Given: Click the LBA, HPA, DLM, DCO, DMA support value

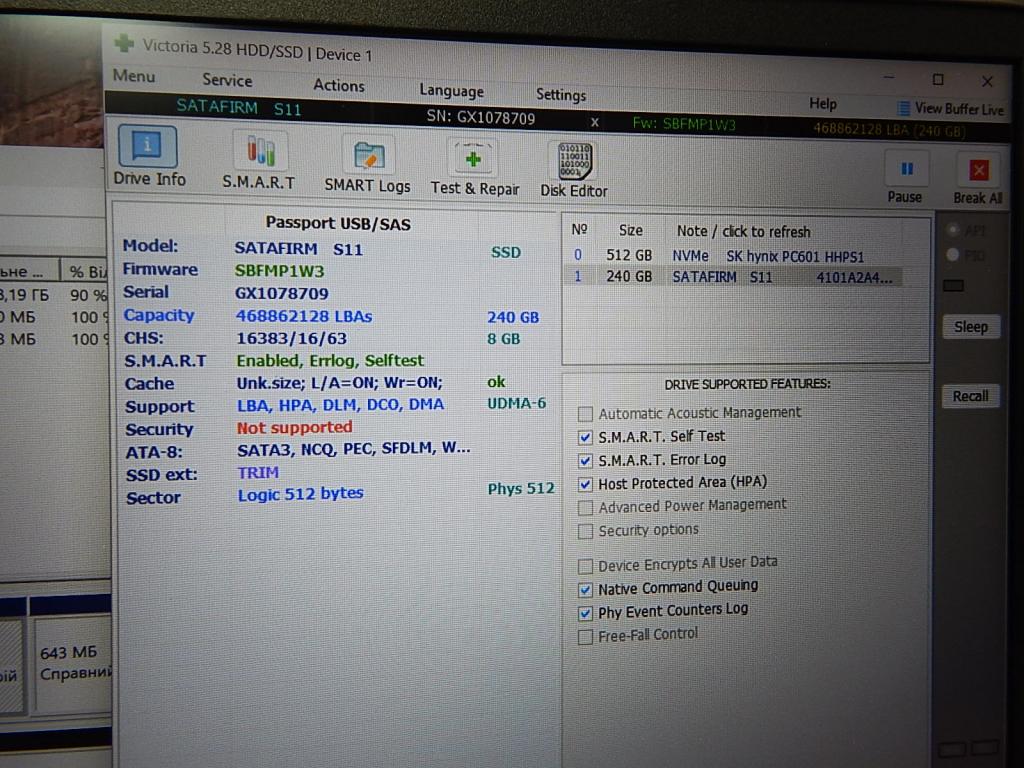Looking at the screenshot, I should click(340, 405).
